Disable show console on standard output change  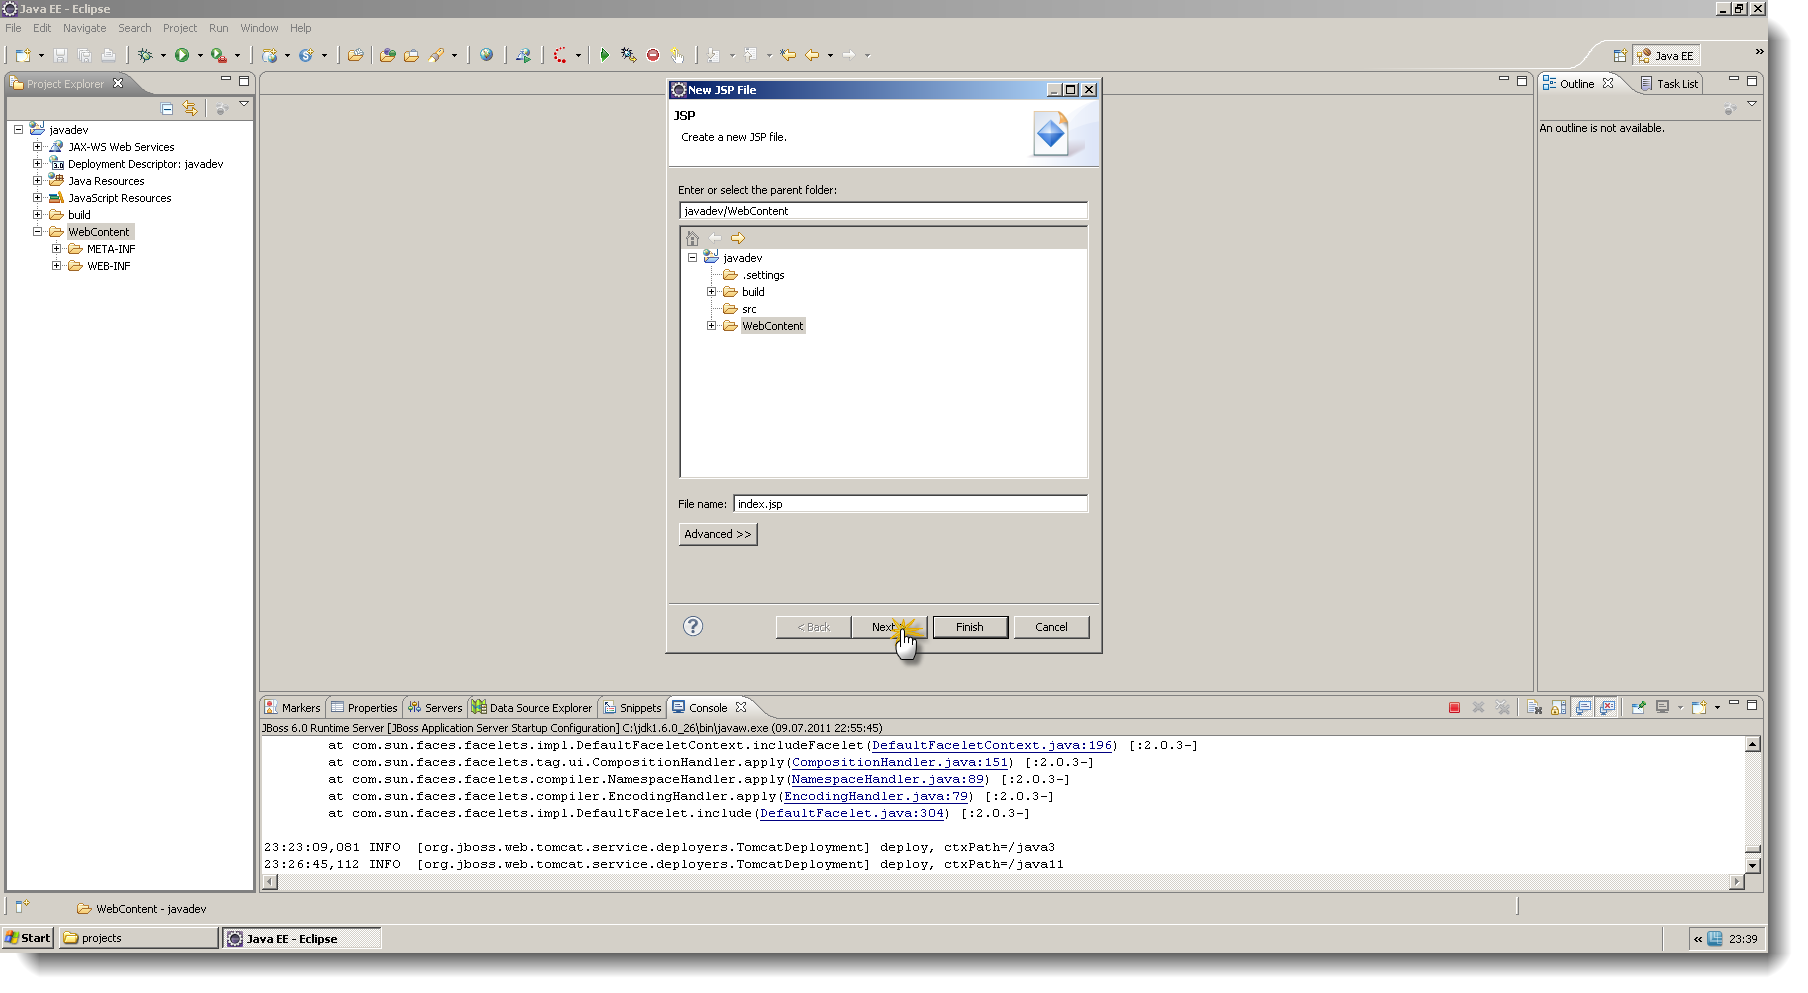(1584, 707)
